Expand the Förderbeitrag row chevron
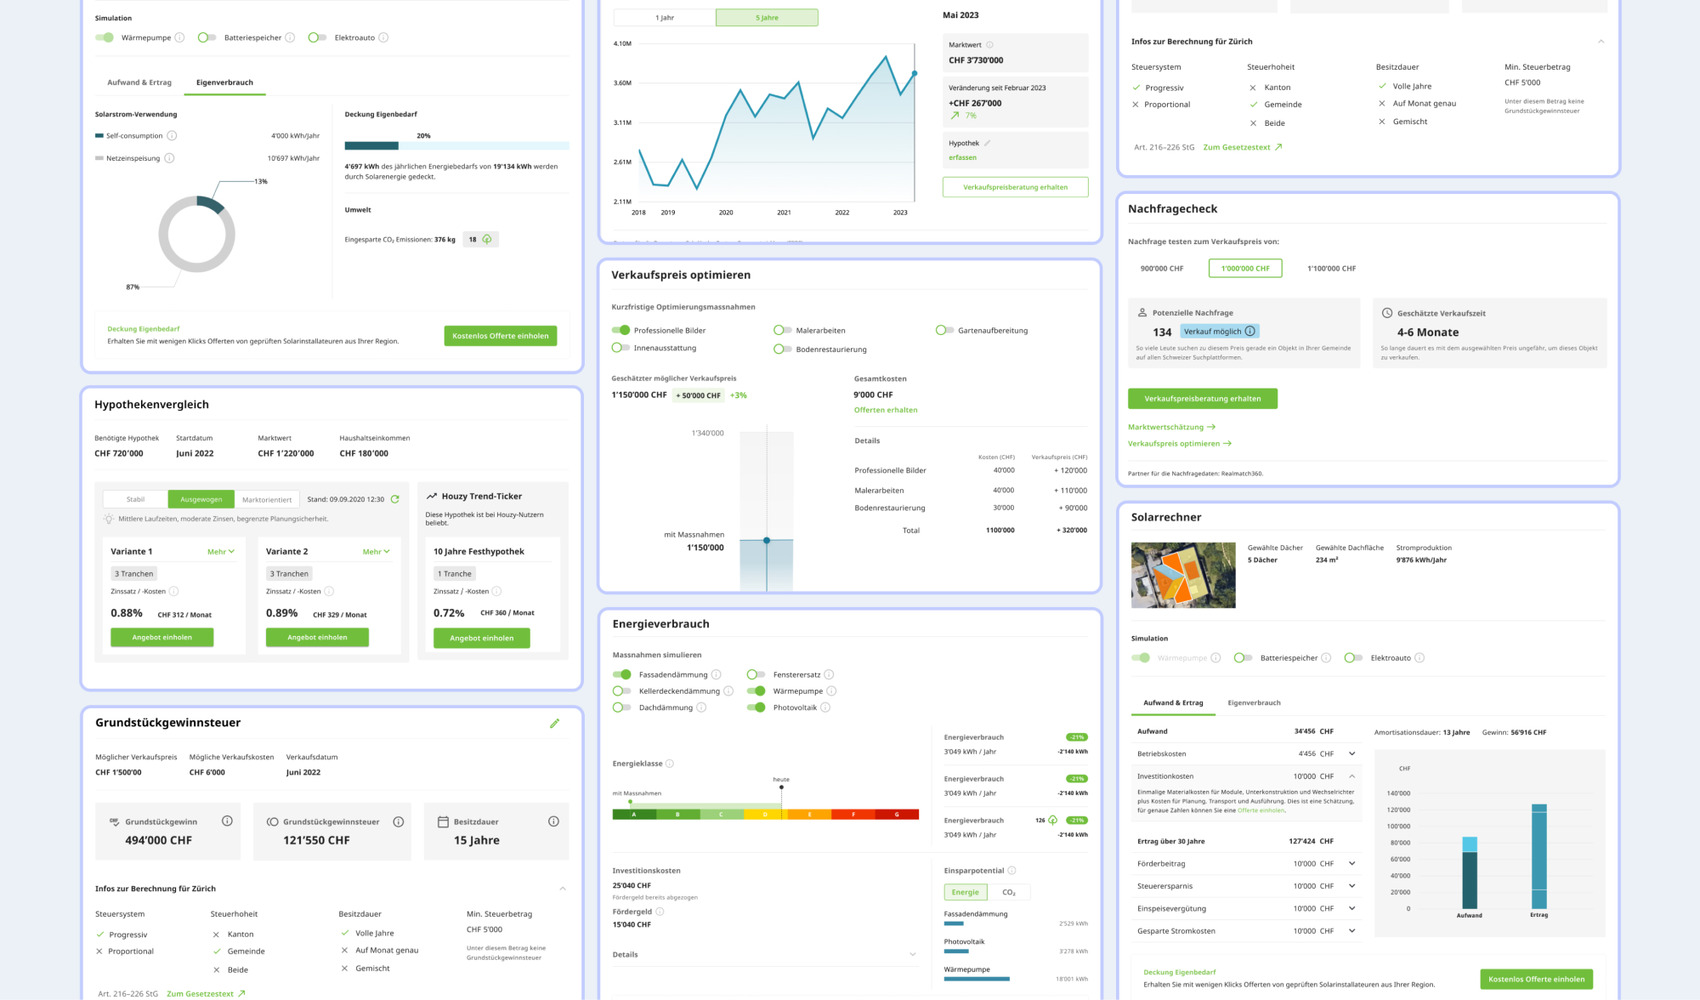Screen dimensions: 1700x1000 (1352, 864)
